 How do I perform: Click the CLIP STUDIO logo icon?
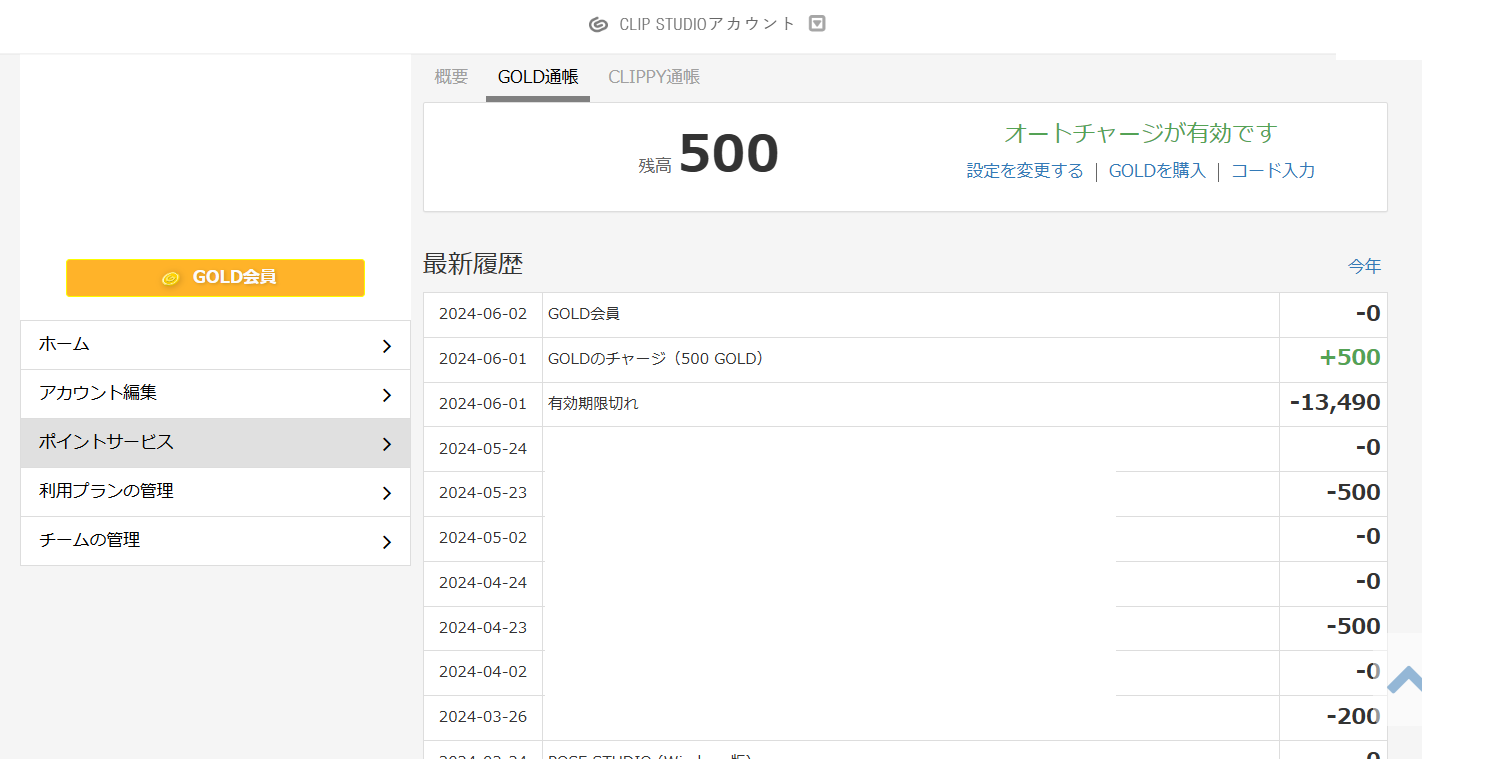(x=598, y=24)
